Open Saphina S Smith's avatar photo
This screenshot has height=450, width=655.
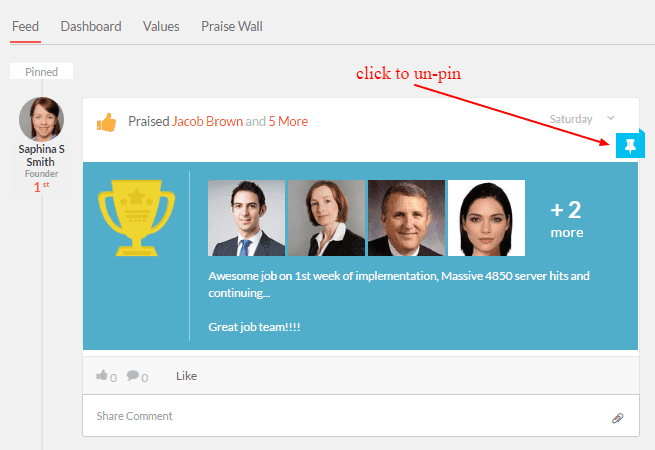[x=41, y=119]
